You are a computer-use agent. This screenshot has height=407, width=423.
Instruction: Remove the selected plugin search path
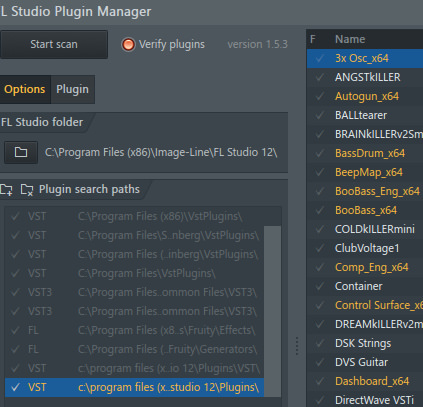tap(27, 190)
